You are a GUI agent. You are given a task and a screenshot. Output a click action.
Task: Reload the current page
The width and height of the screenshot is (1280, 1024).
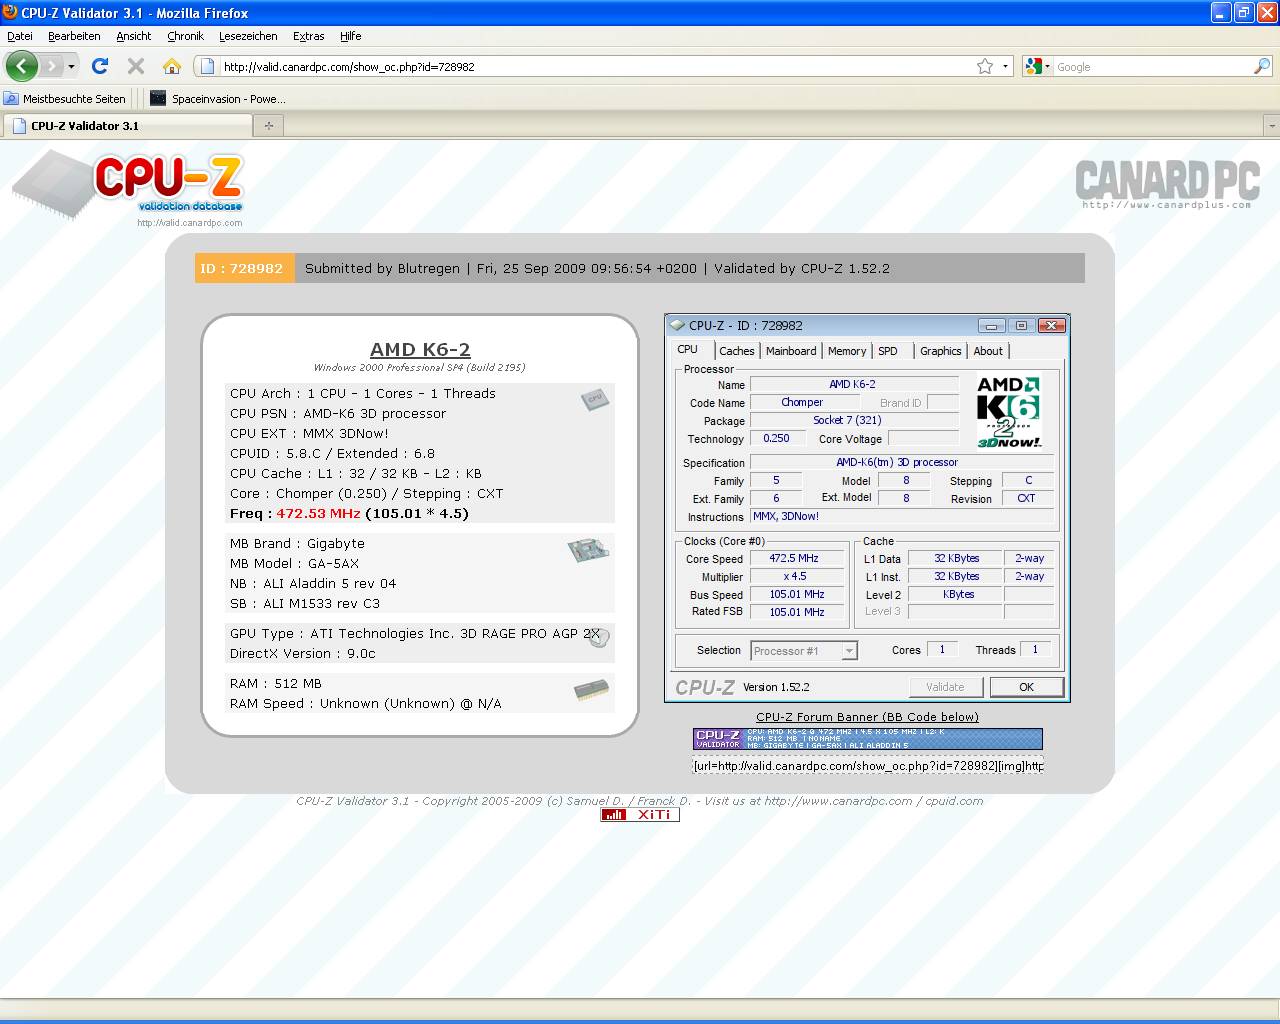[x=100, y=66]
